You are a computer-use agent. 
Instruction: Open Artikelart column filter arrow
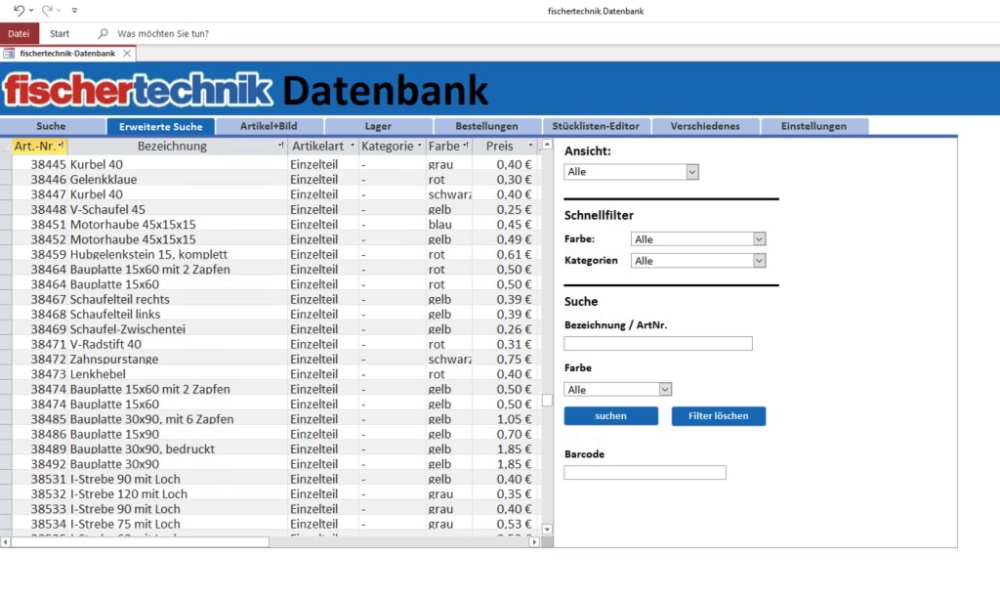coord(352,145)
